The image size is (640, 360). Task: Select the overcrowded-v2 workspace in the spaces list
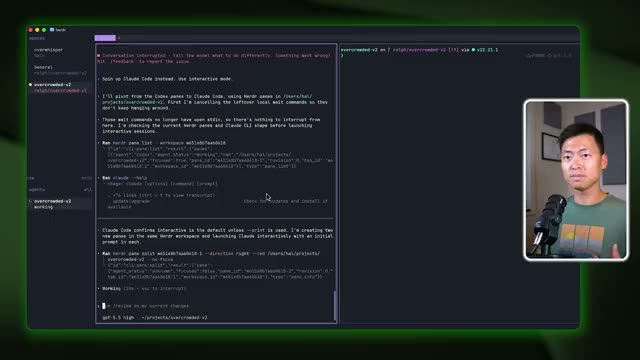59,87
